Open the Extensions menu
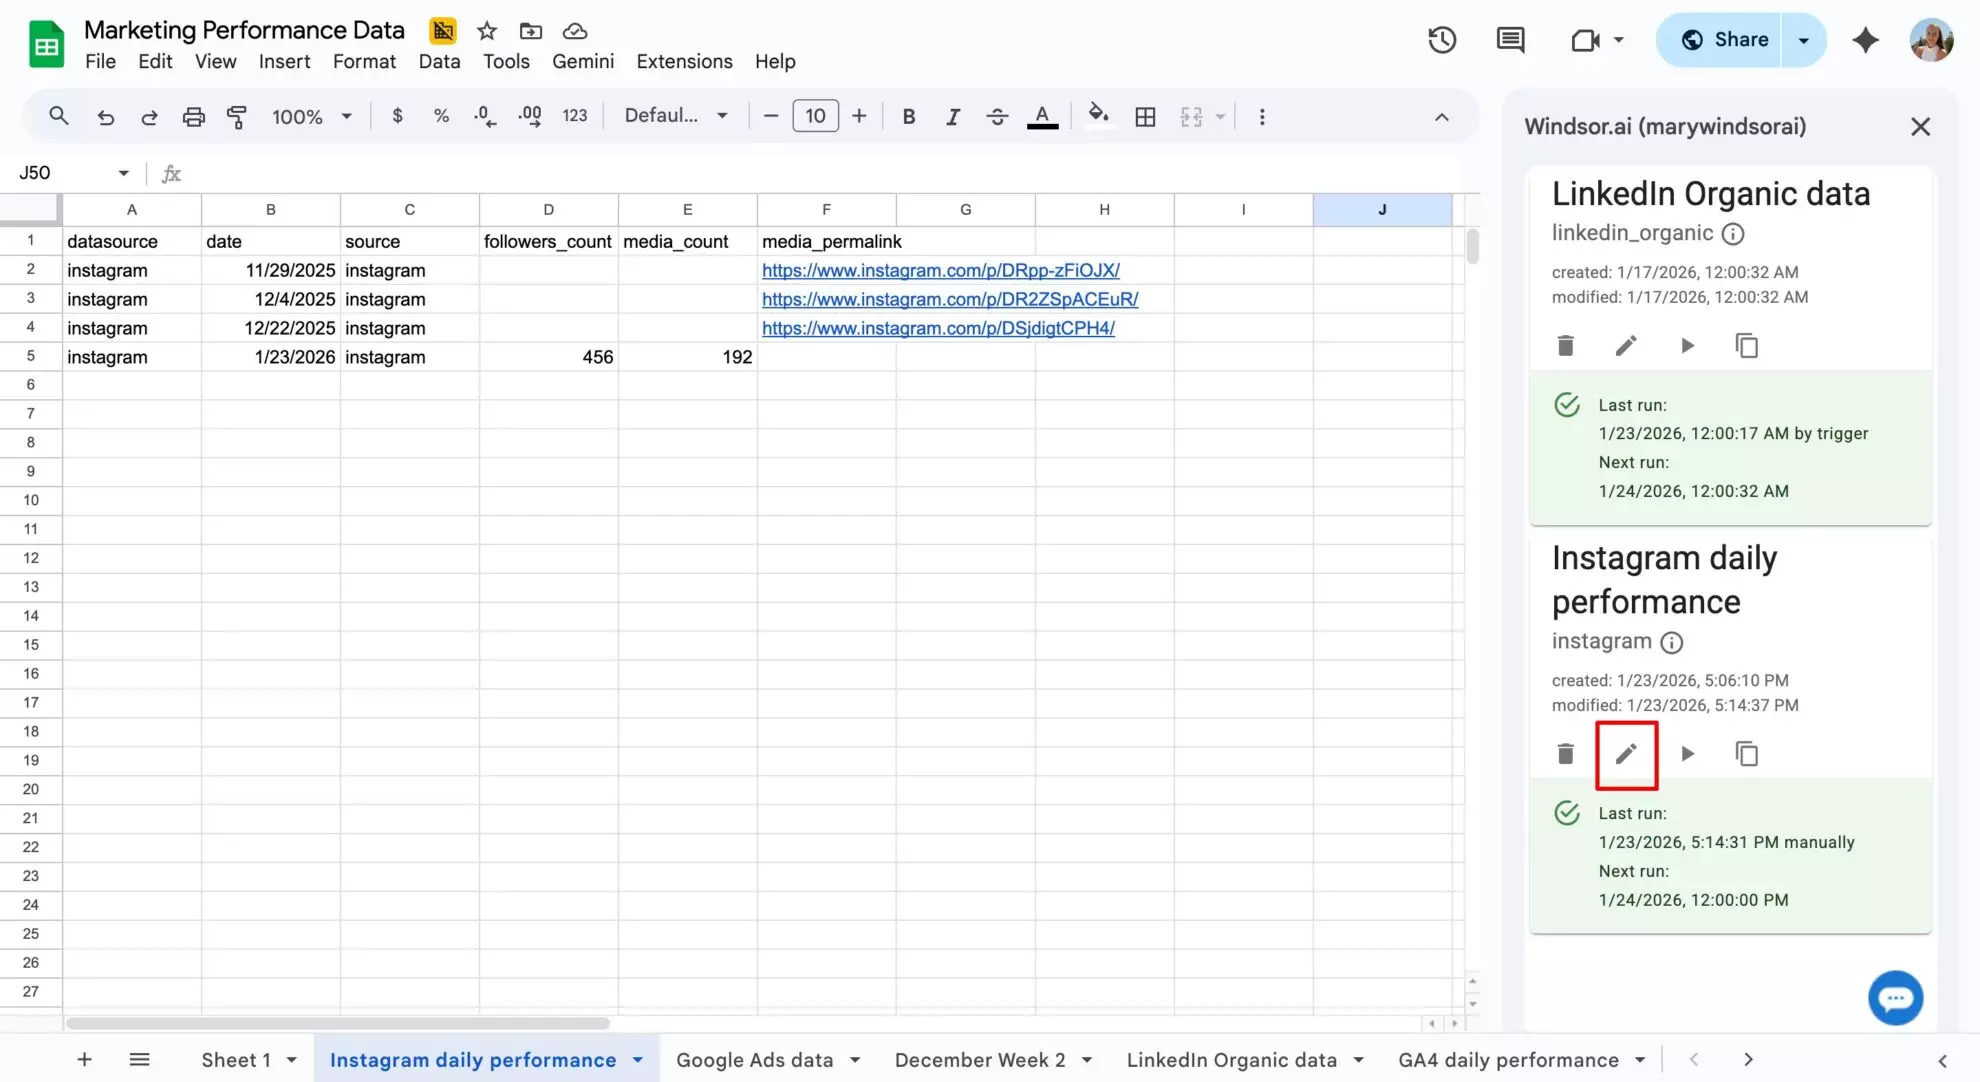Screen dimensions: 1980x1082 684,61
